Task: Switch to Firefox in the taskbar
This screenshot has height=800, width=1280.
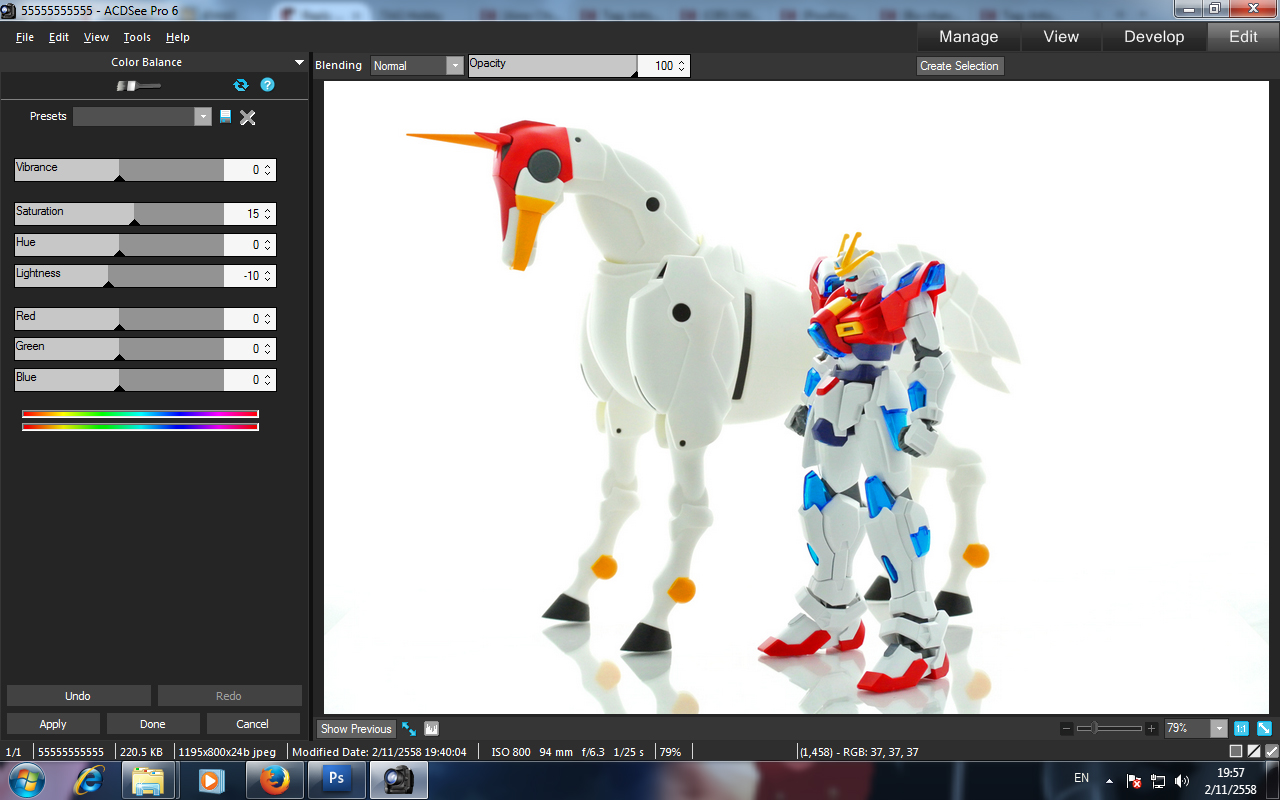Action: [x=273, y=780]
